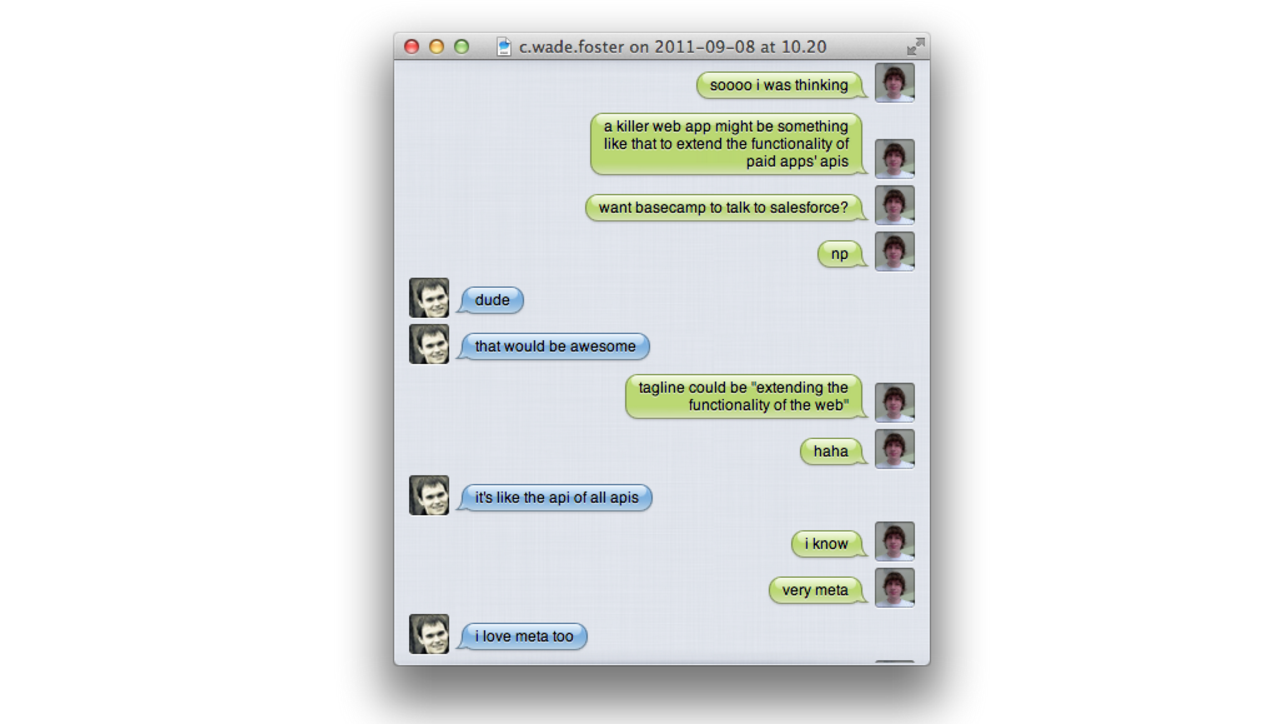Click avatar beside "very meta" bubble
This screenshot has height=724, width=1283.
tap(894, 588)
